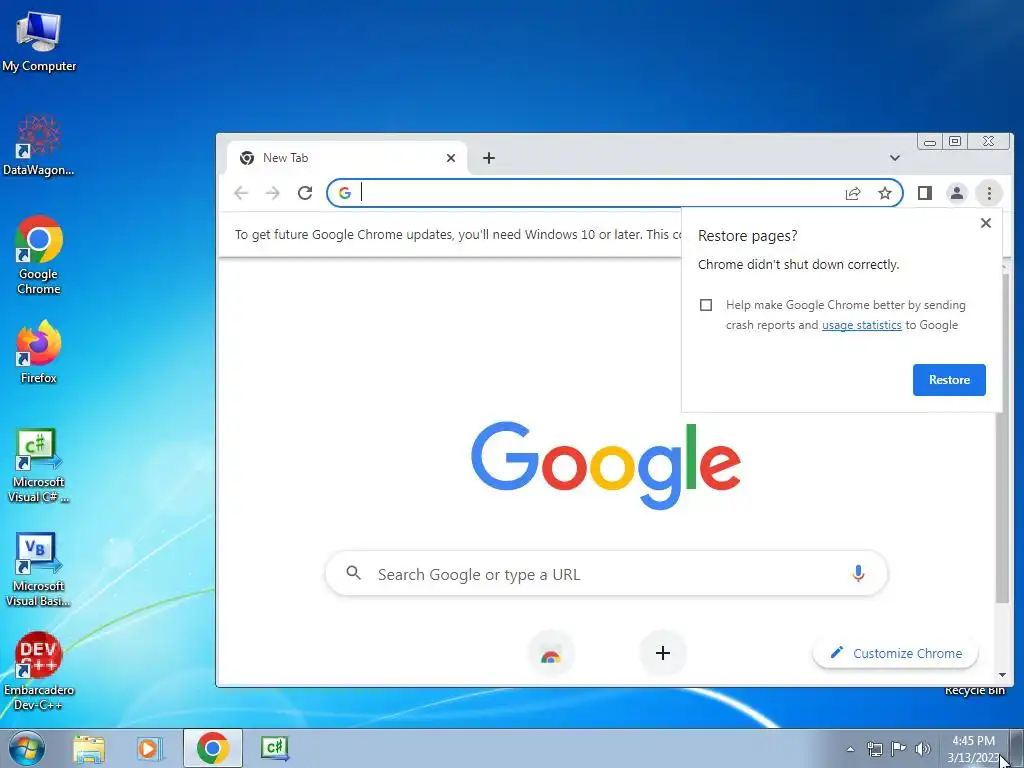This screenshot has width=1024, height=768.
Task: Click the magnifier icon in search box
Action: pyautogui.click(x=353, y=573)
